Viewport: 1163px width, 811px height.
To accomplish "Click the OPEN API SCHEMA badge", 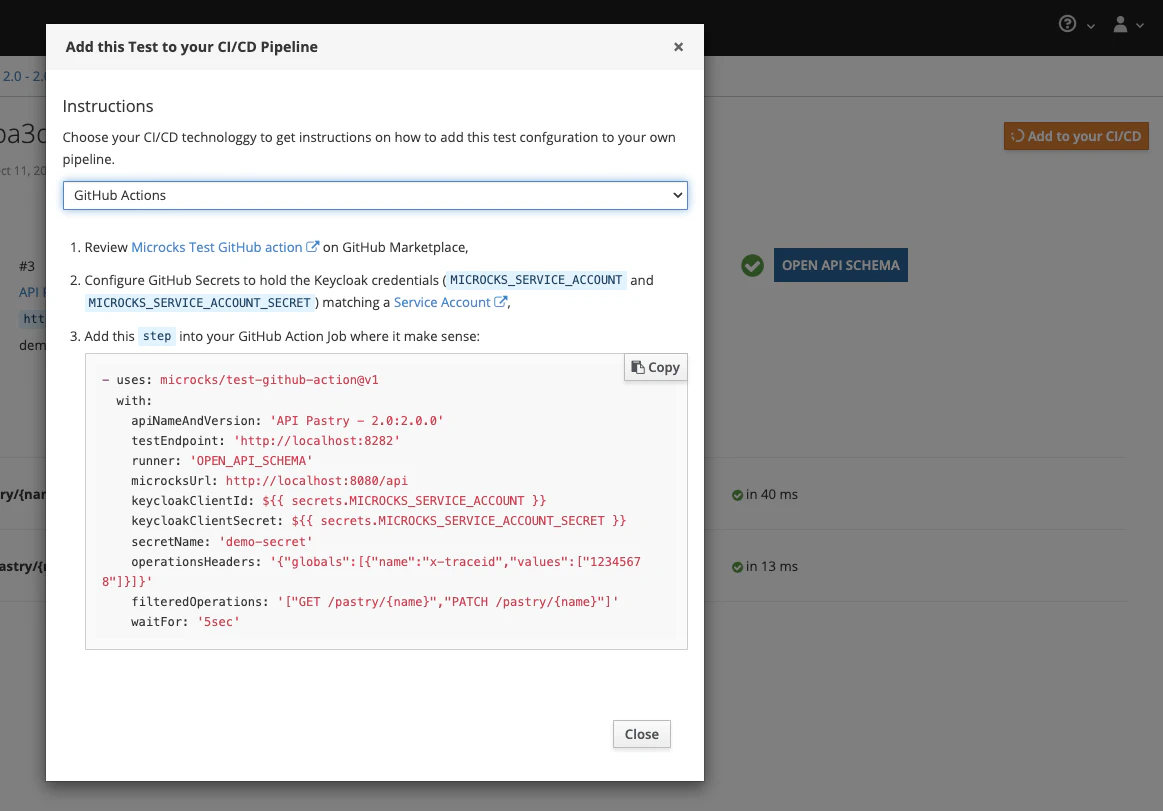I will (x=840, y=265).
